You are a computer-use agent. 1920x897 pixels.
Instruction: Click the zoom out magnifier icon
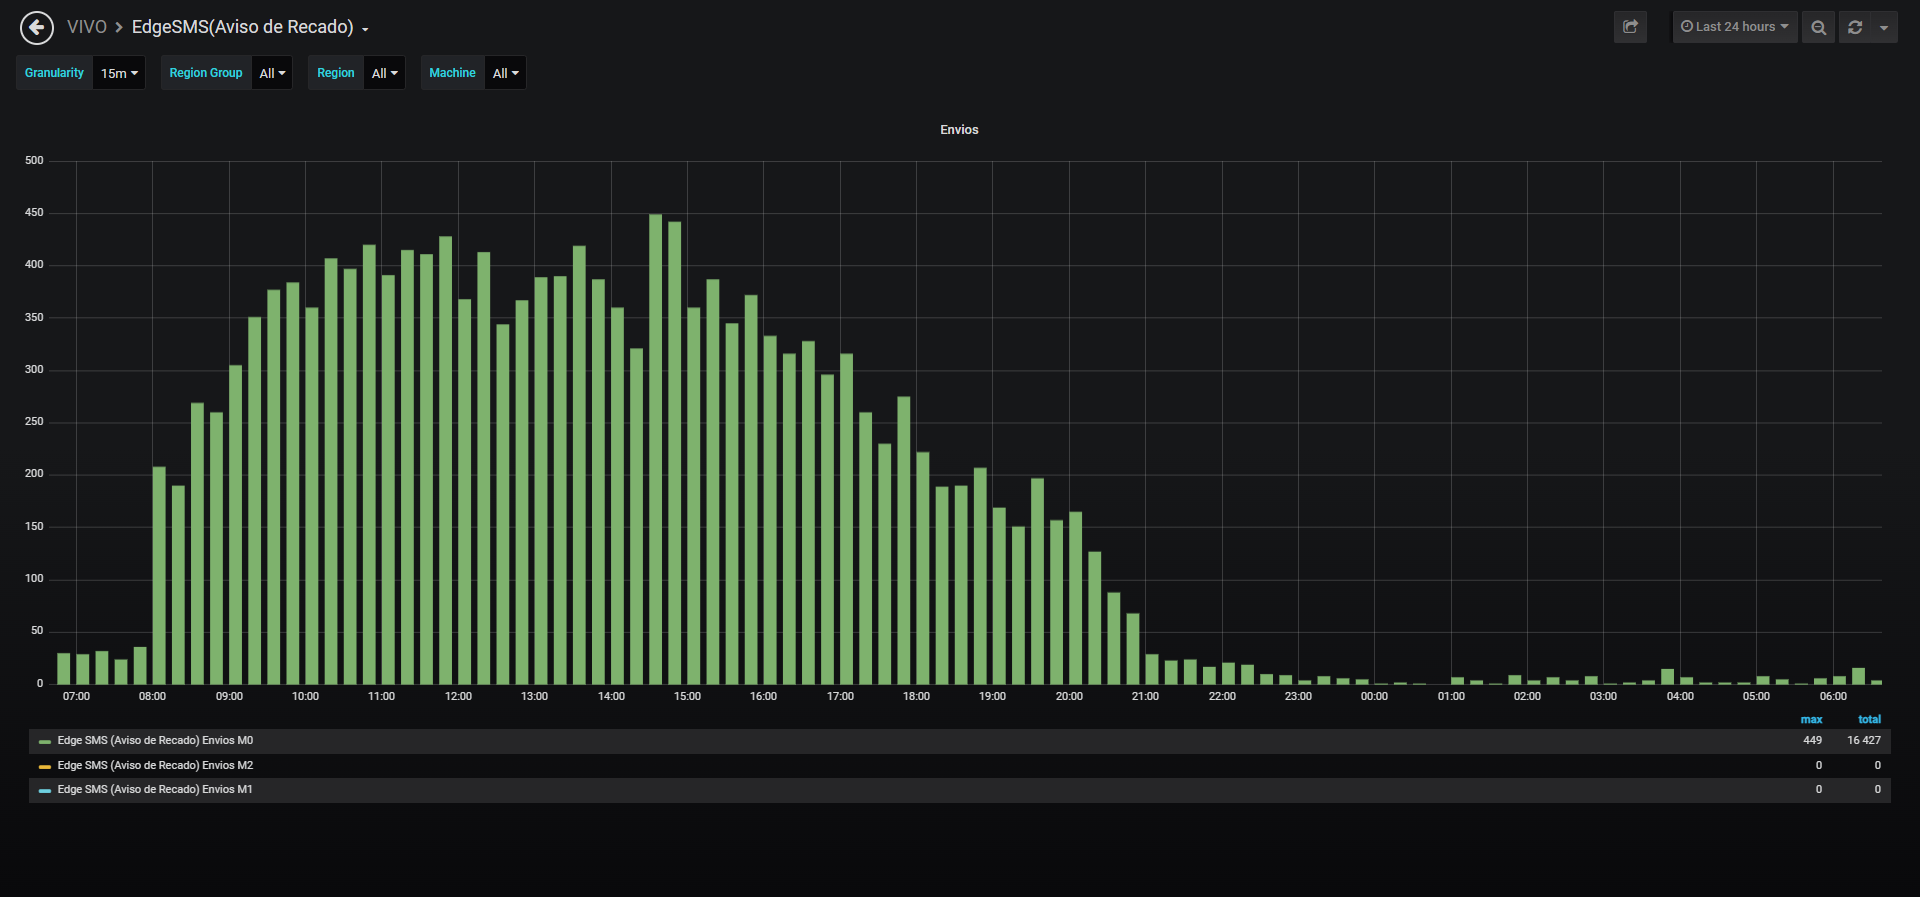tap(1818, 27)
